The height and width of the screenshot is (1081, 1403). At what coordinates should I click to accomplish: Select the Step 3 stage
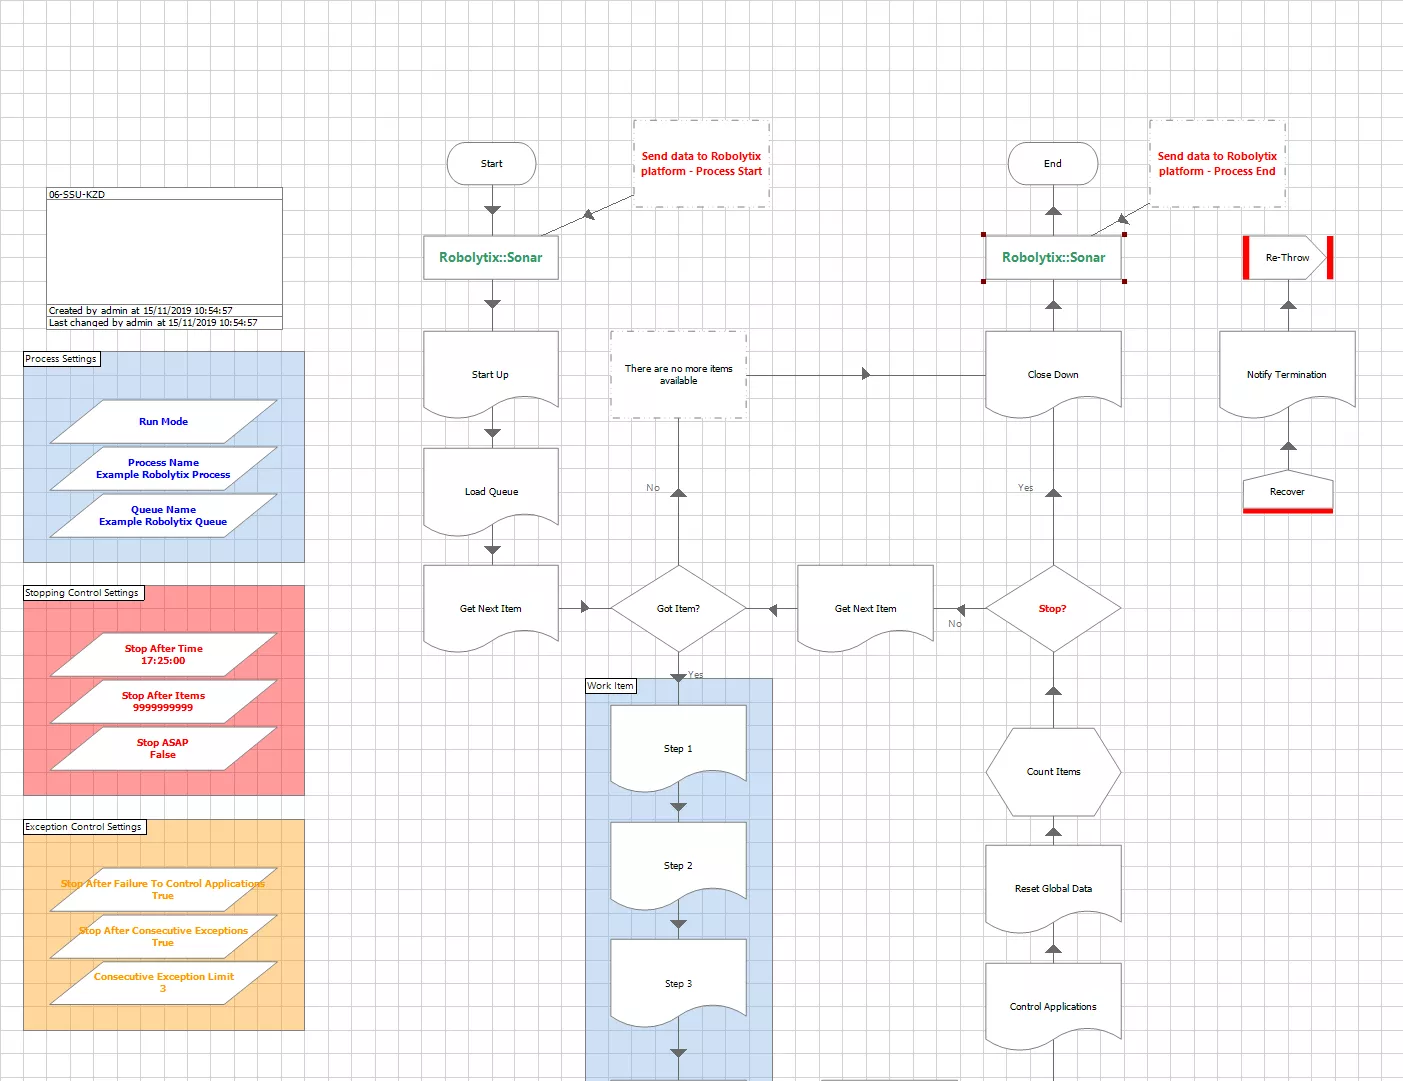678,983
